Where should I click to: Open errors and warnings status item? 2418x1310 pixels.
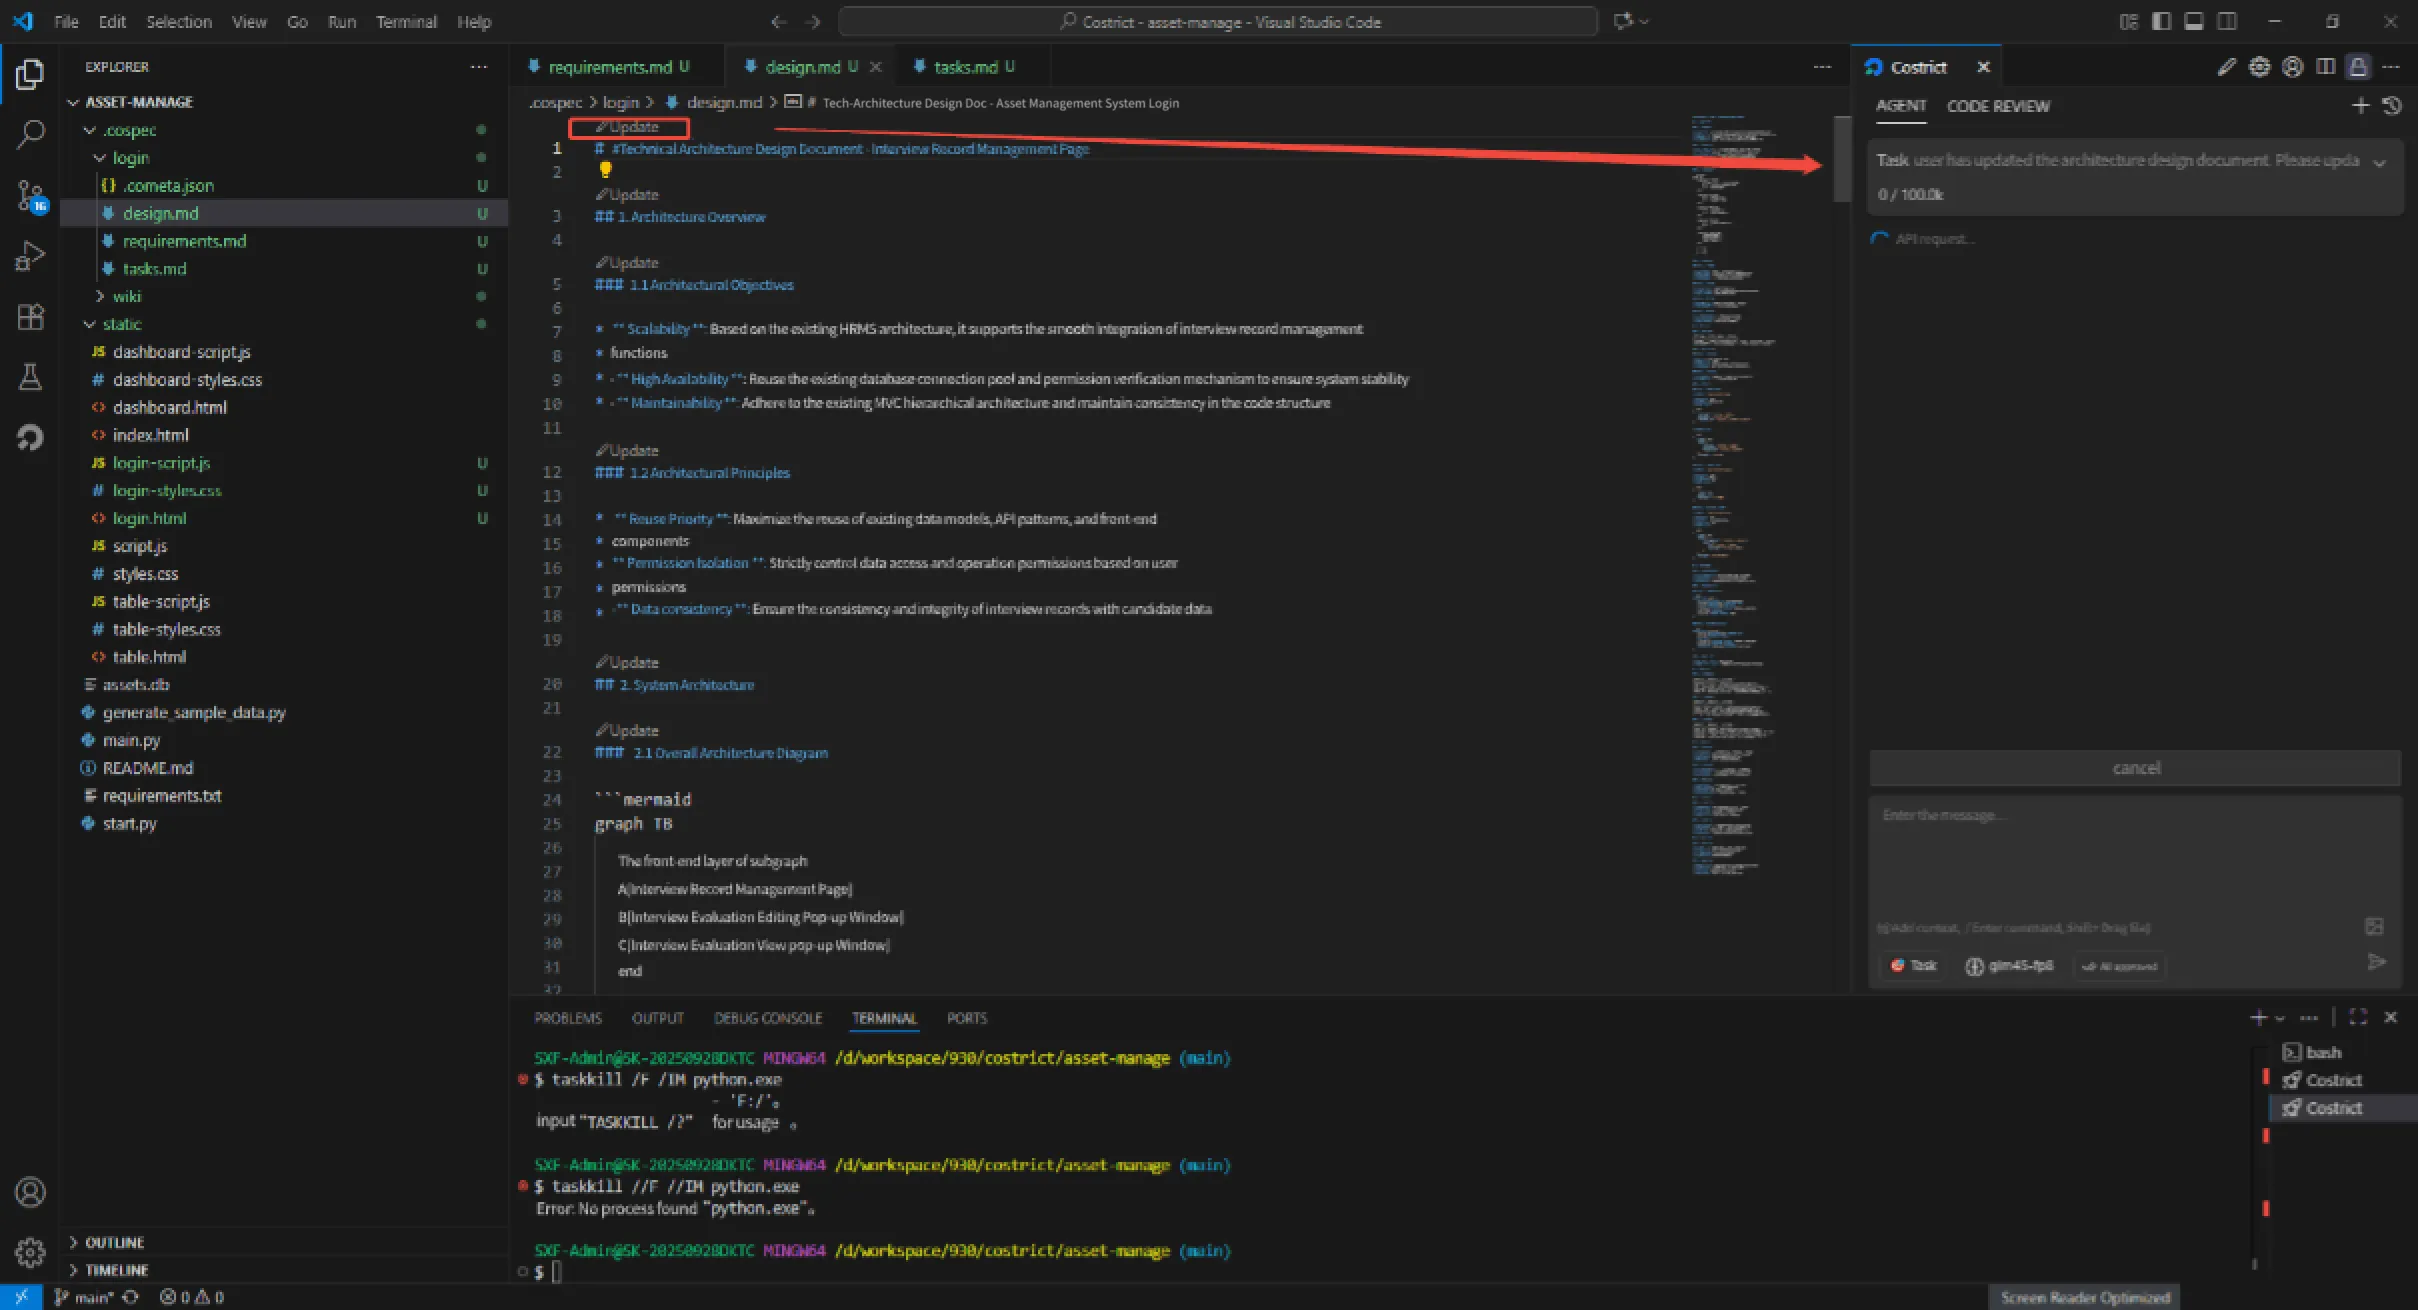click(x=192, y=1297)
